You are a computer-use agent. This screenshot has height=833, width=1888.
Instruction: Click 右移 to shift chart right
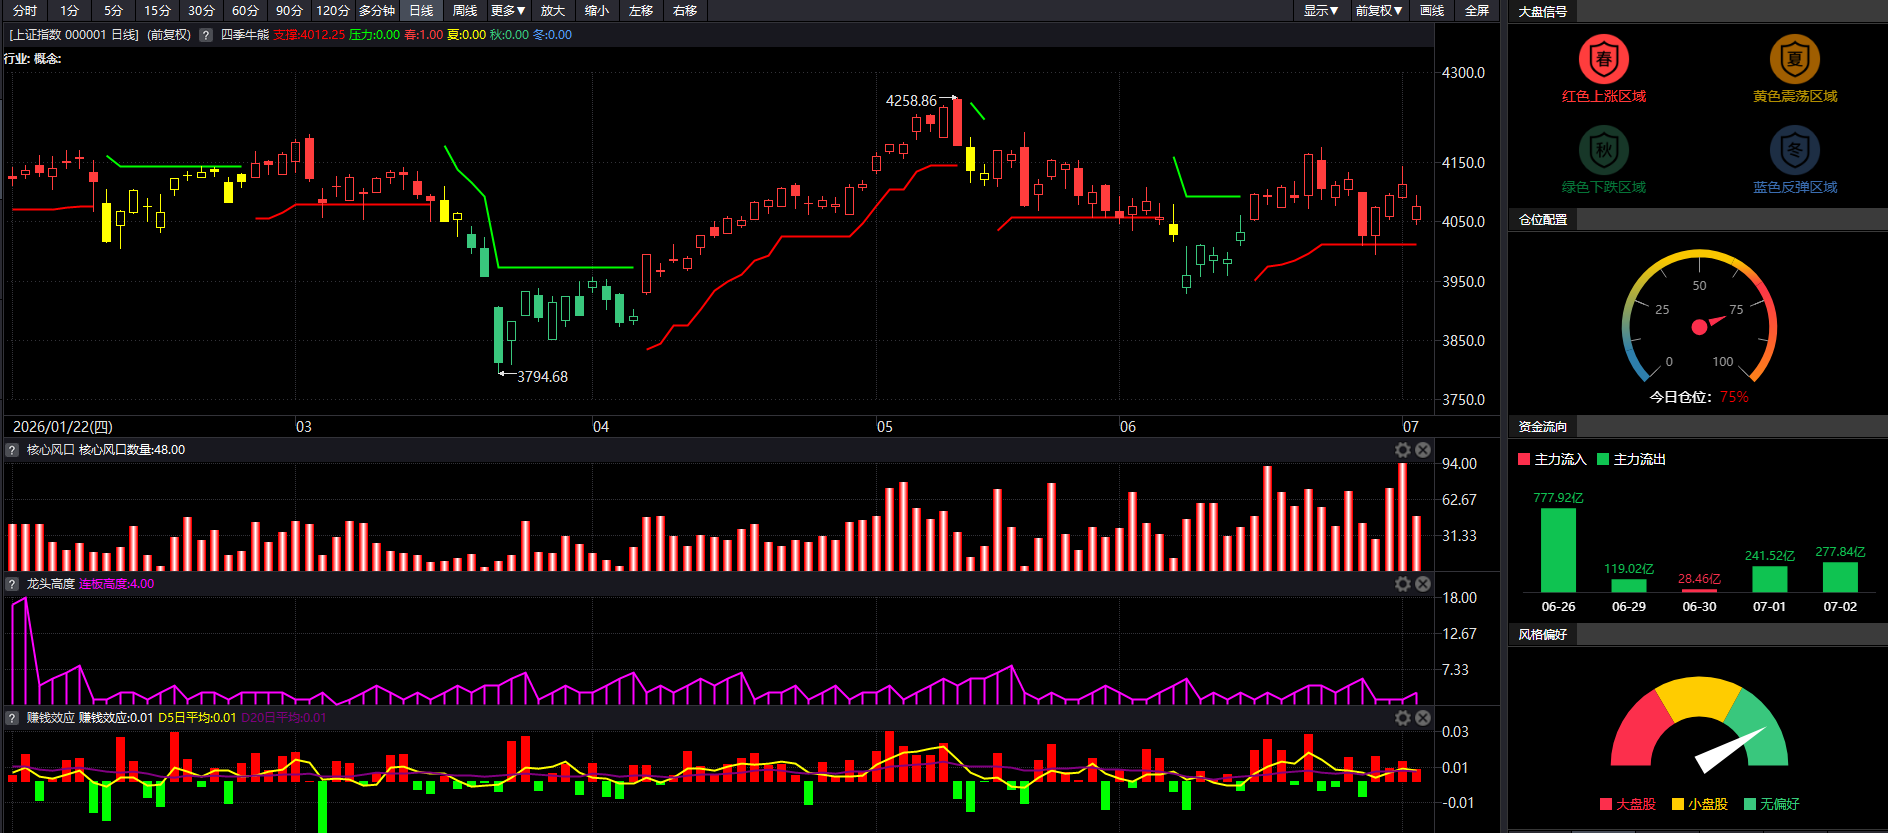click(x=685, y=11)
